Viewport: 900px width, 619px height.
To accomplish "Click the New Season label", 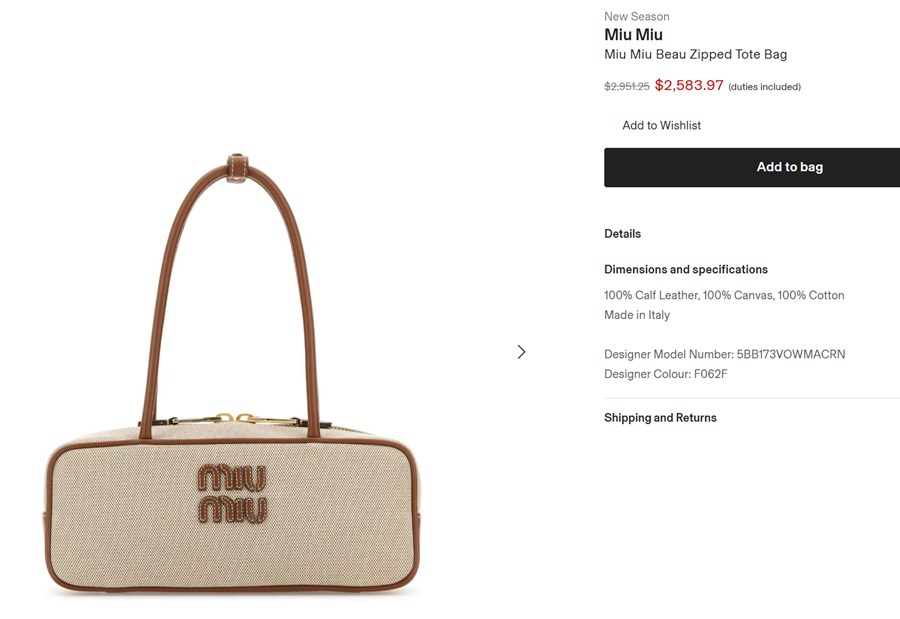I will (x=636, y=16).
